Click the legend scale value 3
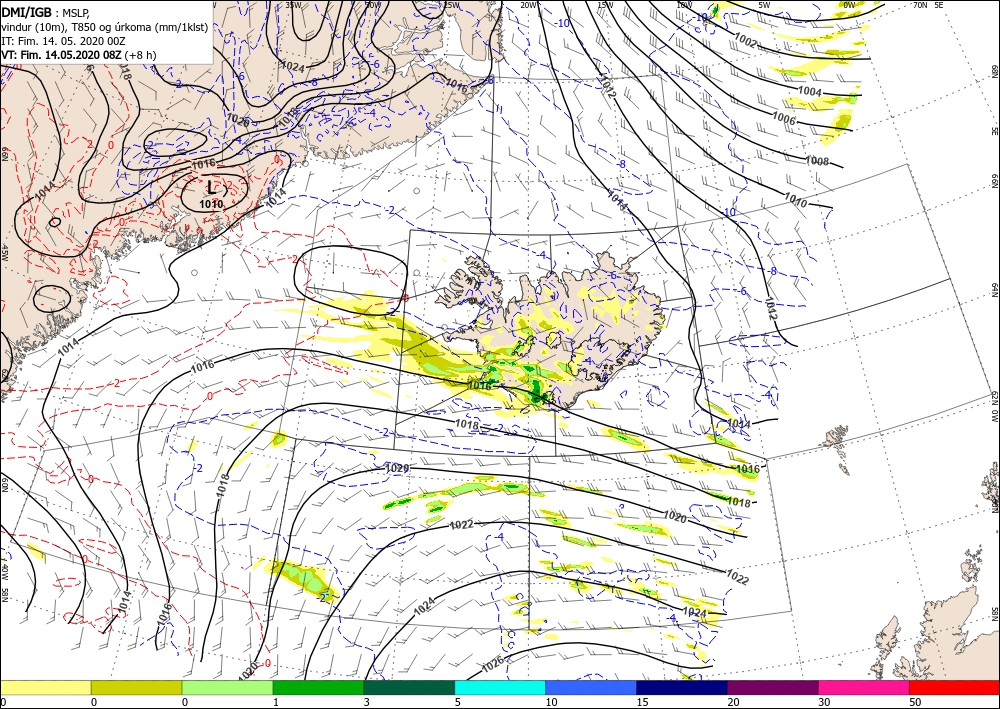 [x=367, y=702]
